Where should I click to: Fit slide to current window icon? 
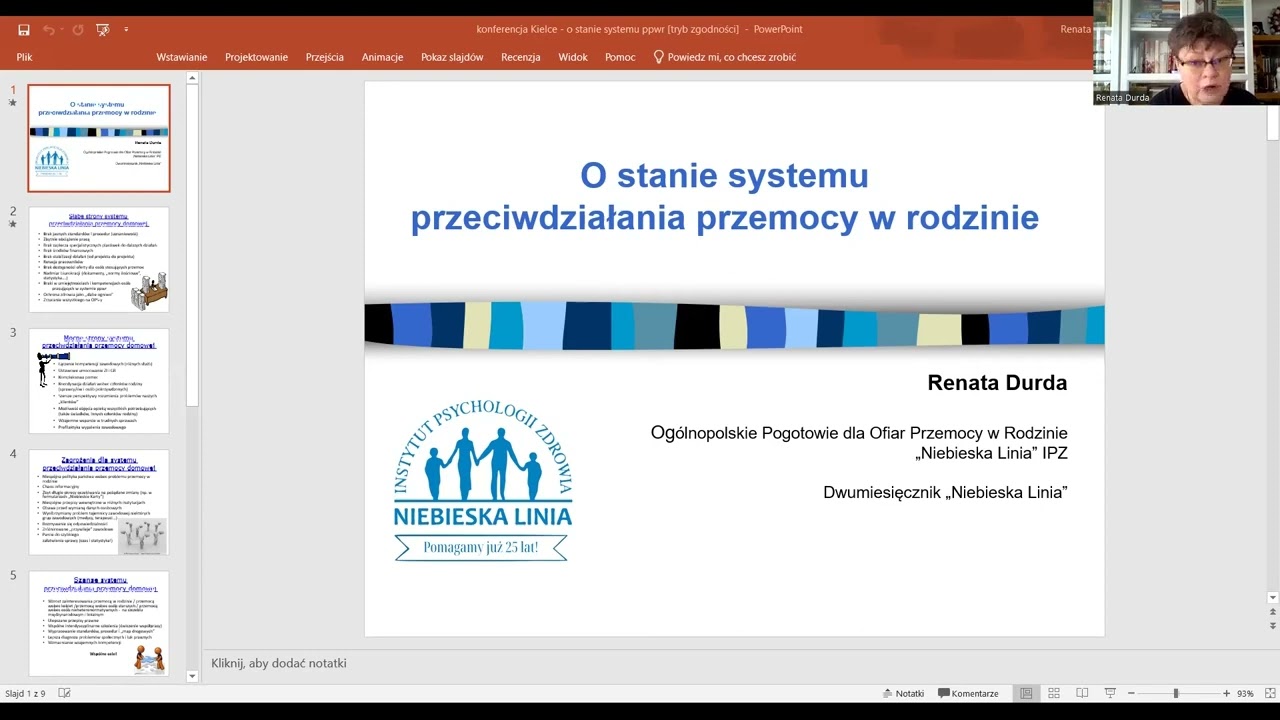(1270, 693)
